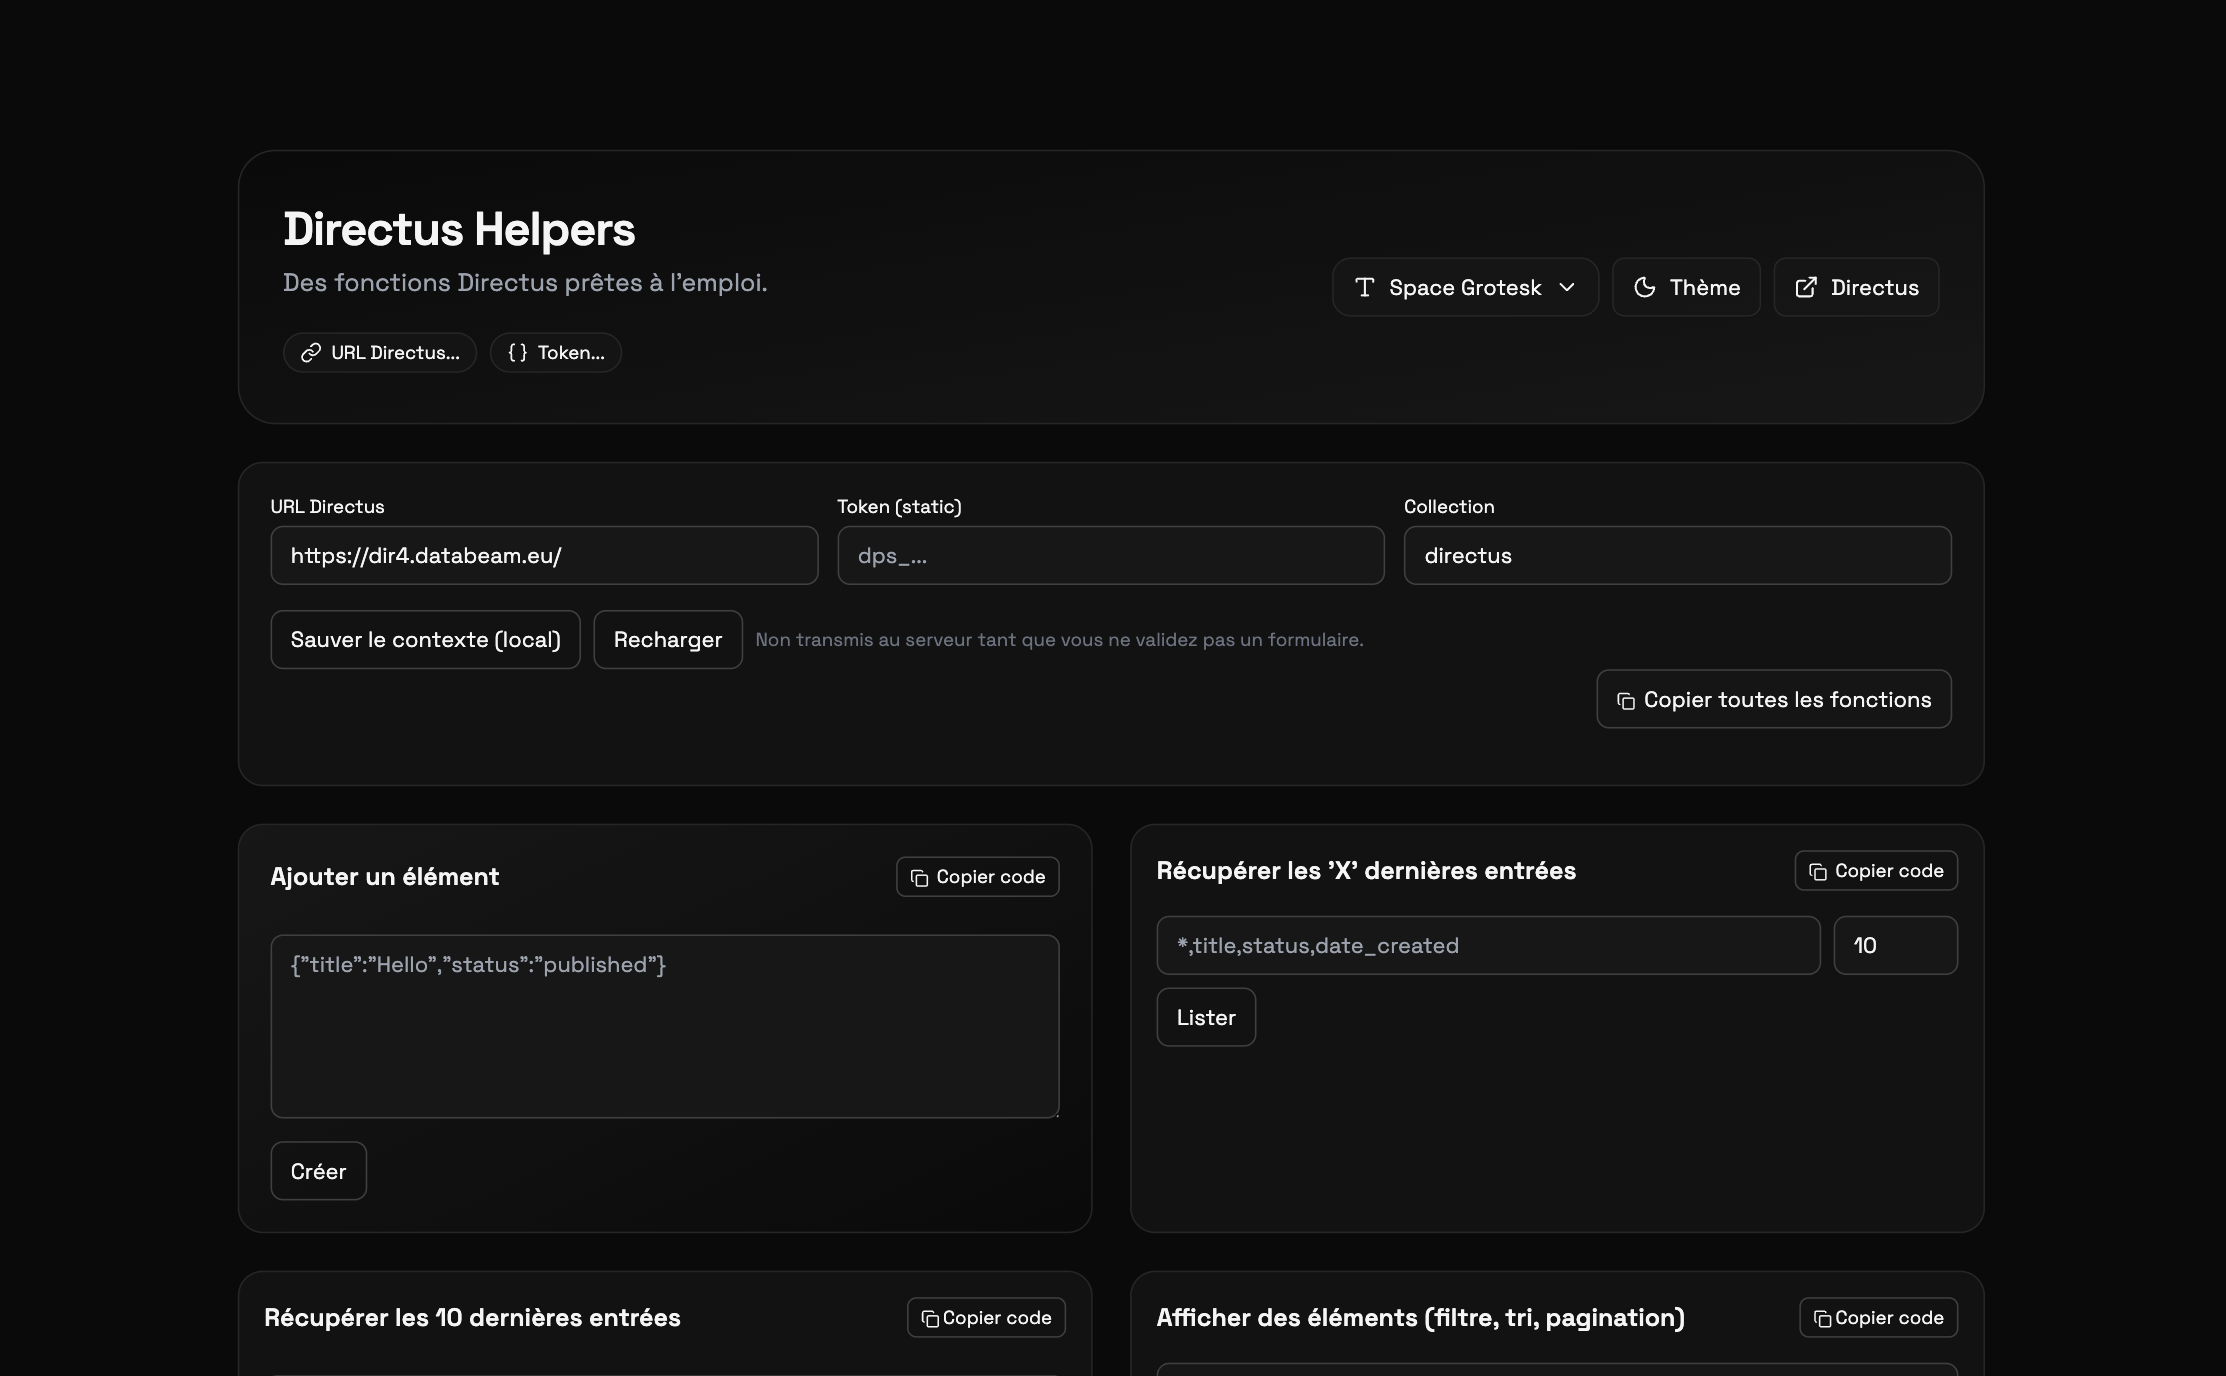
Task: Click the typography T icon in font selector
Action: click(1364, 288)
